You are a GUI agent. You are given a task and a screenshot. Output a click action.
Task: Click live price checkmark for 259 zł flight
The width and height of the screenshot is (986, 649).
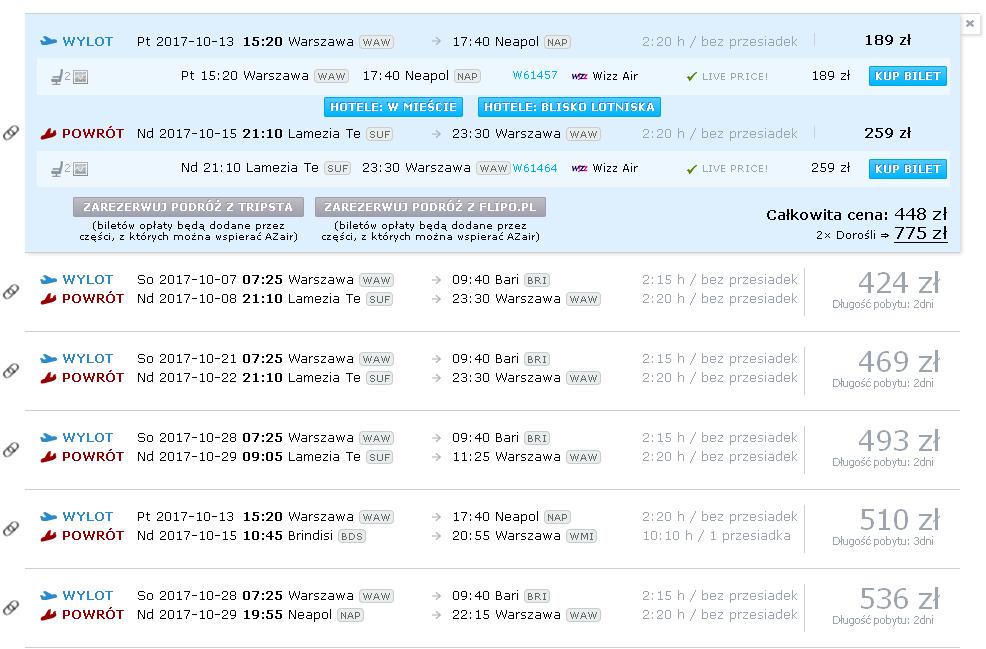click(x=692, y=169)
